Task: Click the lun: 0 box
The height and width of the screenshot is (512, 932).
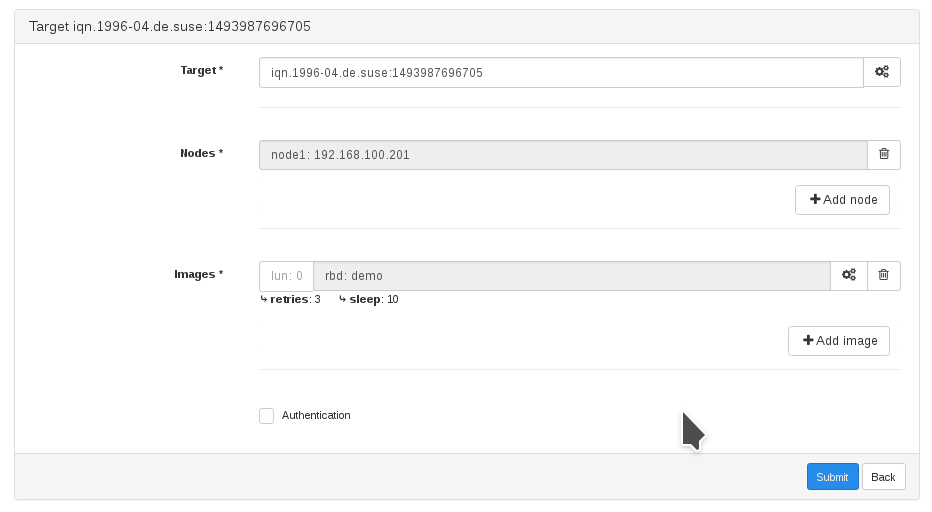Action: point(286,276)
